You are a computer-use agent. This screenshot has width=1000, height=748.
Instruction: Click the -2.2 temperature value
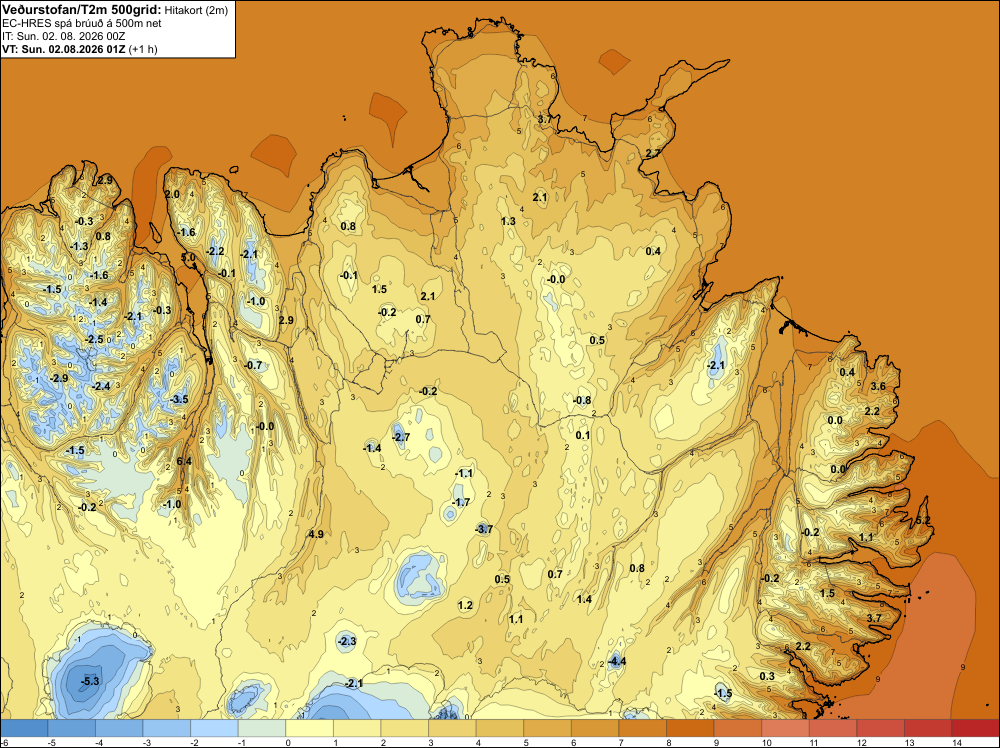pos(216,251)
